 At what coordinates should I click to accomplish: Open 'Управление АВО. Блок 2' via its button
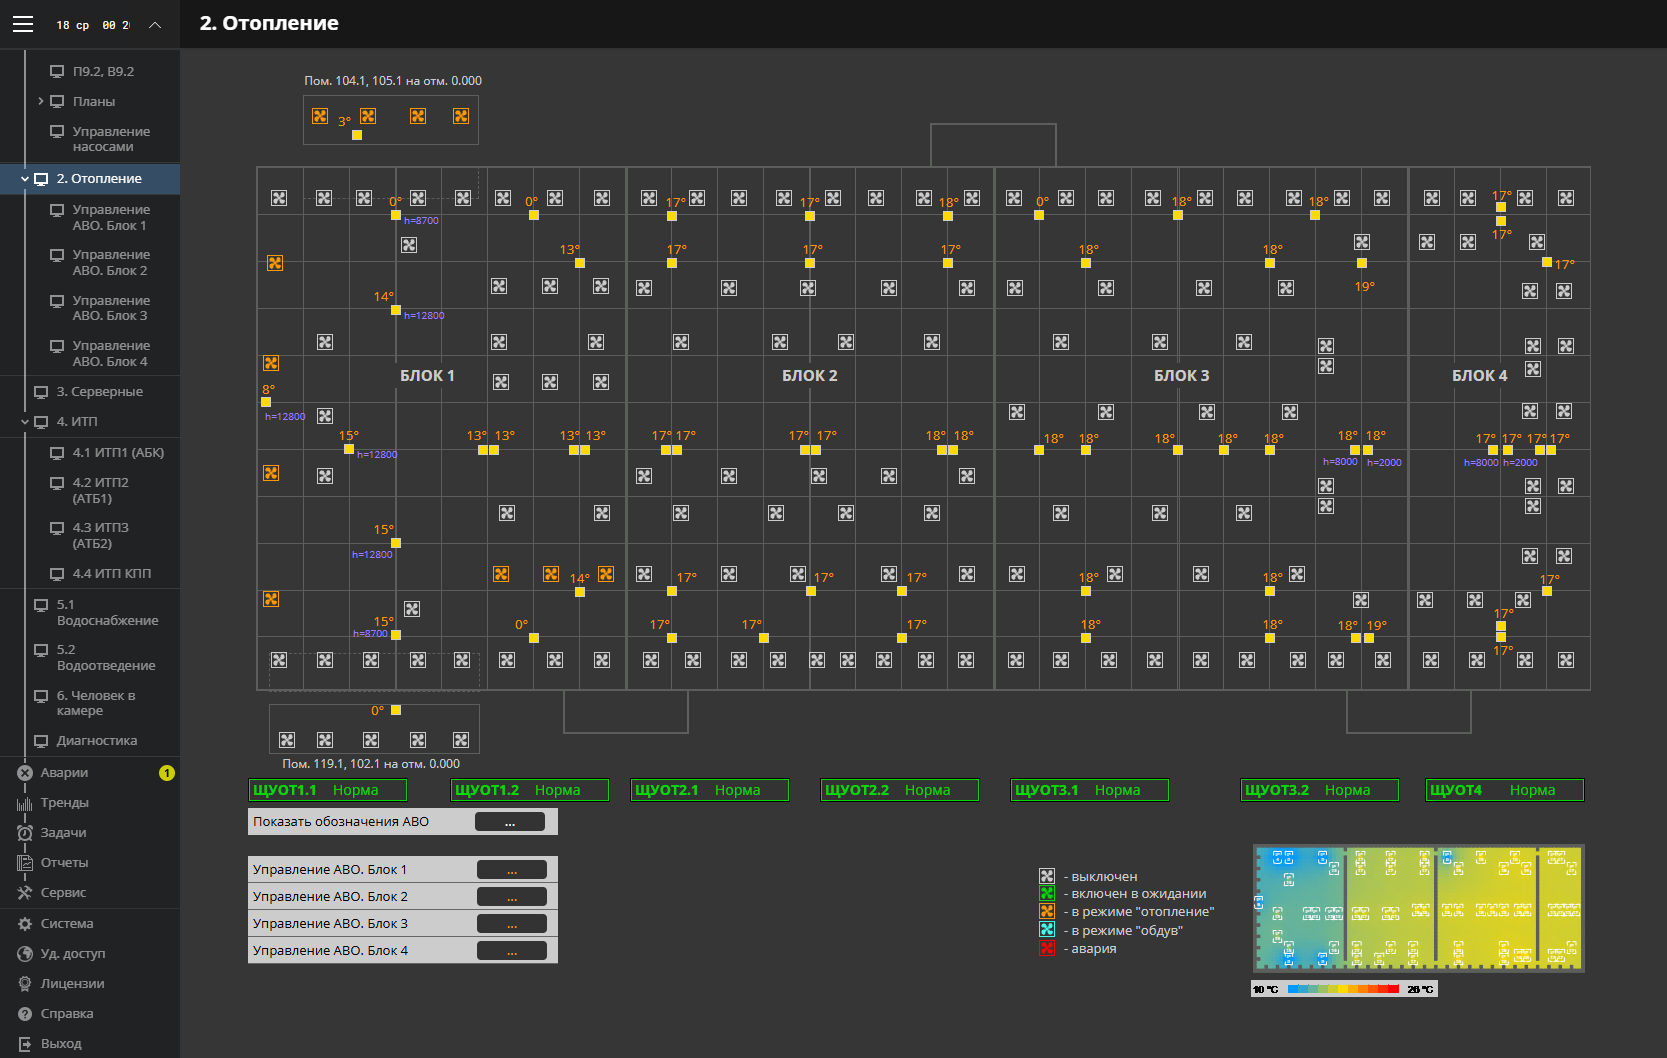coord(511,896)
